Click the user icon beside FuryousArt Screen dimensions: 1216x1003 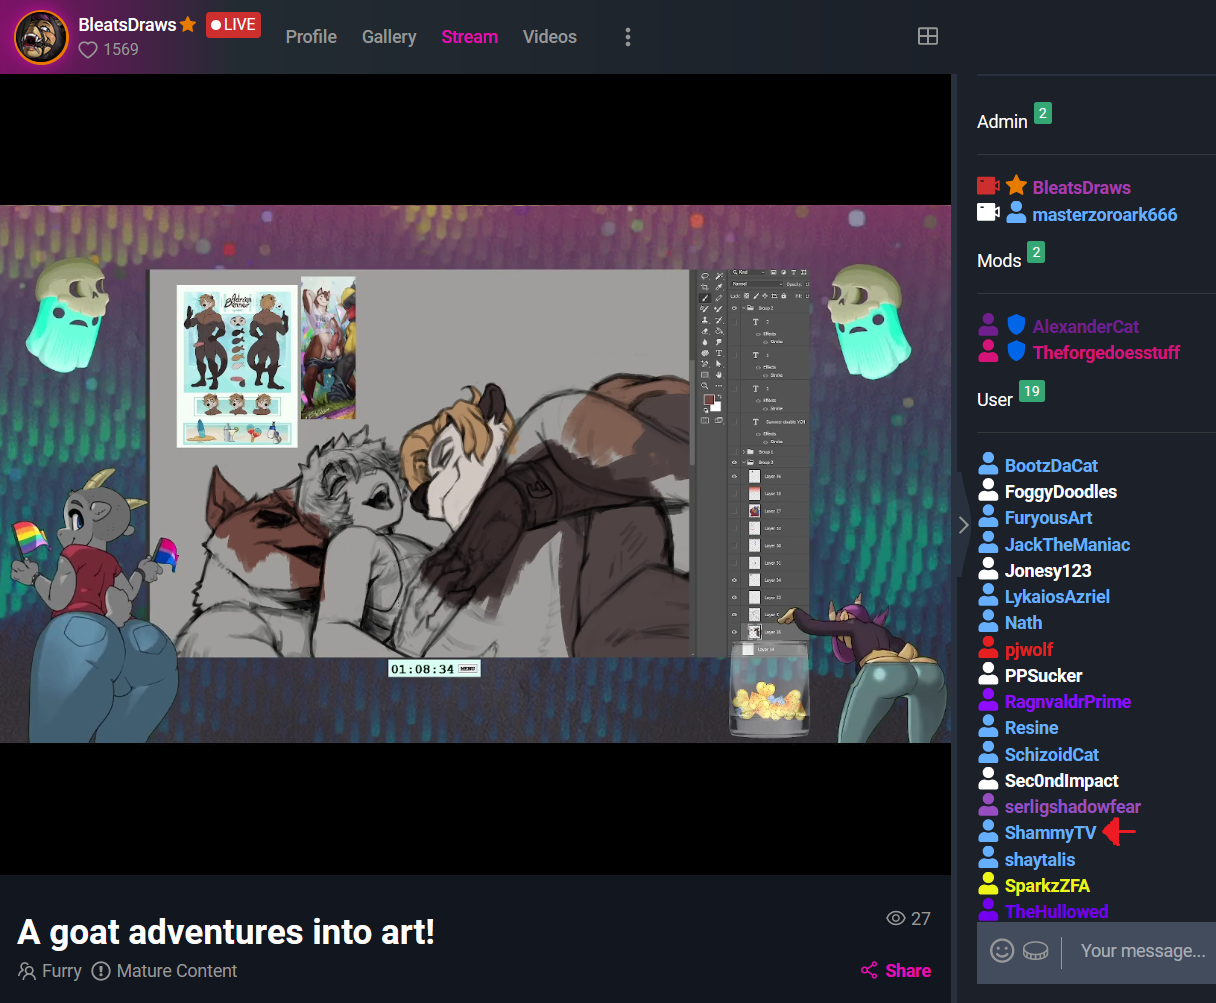point(988,516)
